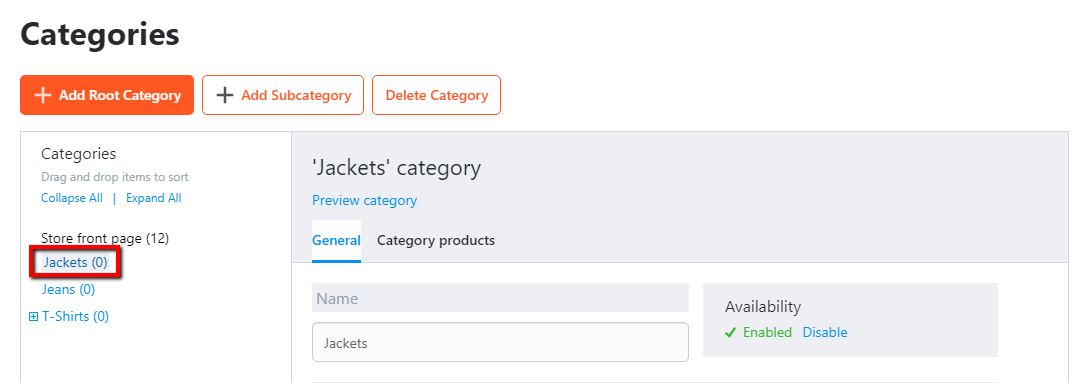
Task: Click the plus icon on Add Subcategory
Action: coord(225,95)
